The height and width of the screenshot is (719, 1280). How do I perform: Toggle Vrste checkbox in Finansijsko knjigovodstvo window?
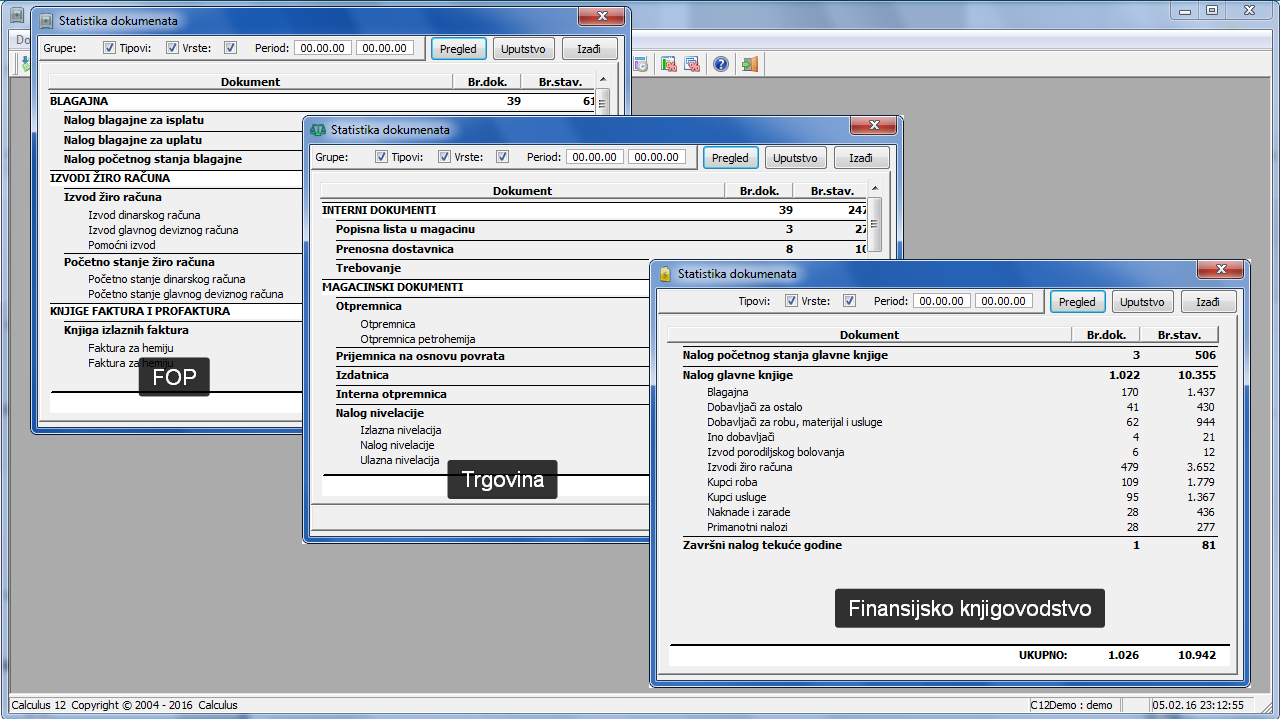[x=850, y=301]
